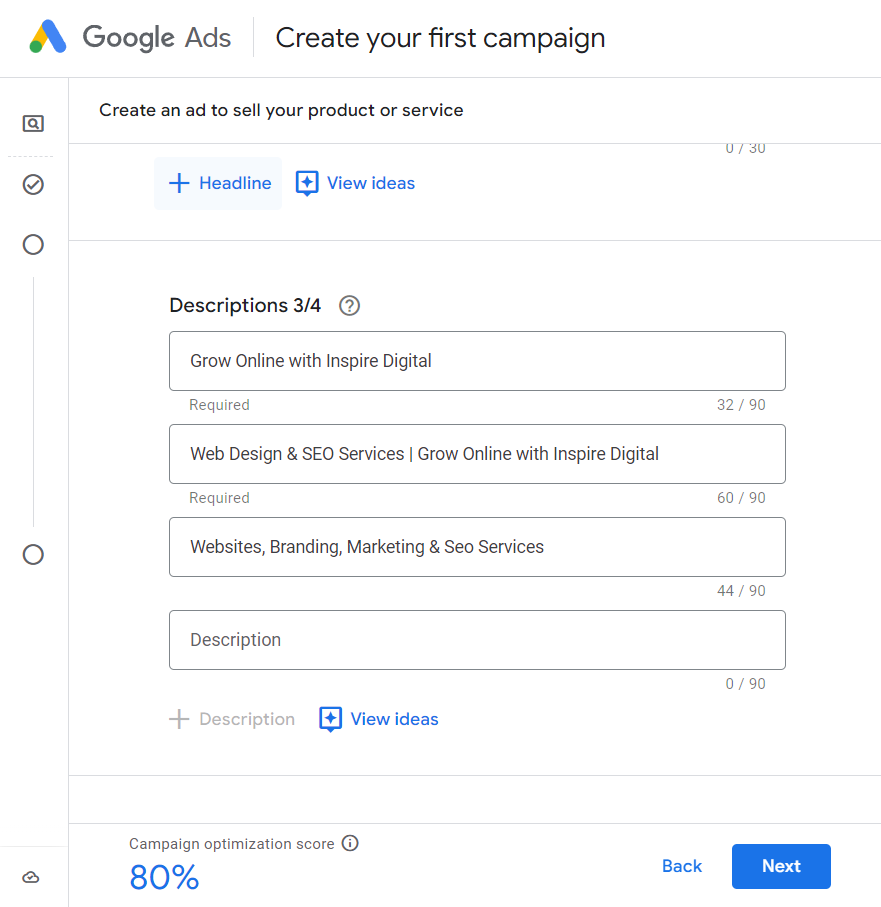Click the '44 / 90' character counter
The image size is (881, 907).
tap(741, 591)
